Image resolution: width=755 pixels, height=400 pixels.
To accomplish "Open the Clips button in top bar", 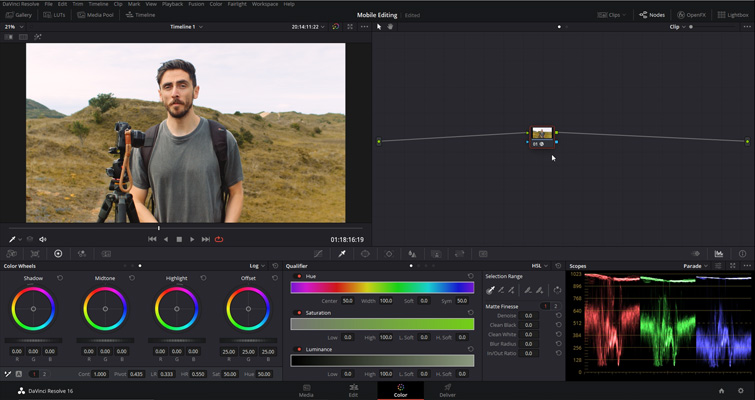I will tap(612, 15).
